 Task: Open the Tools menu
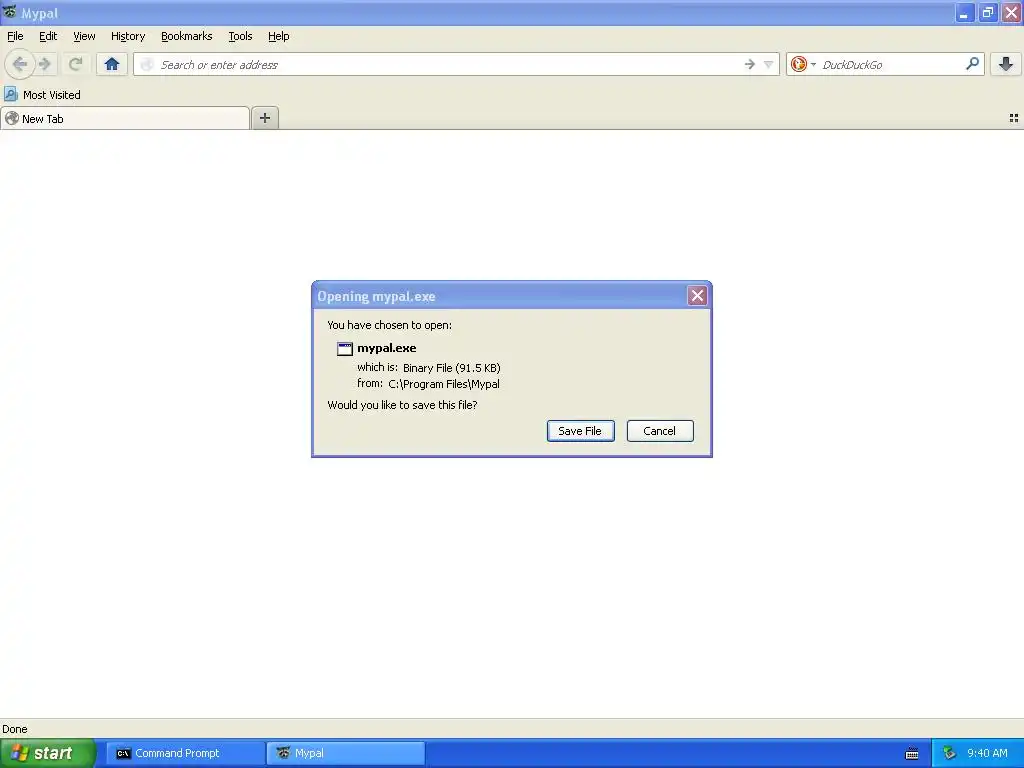pos(240,37)
